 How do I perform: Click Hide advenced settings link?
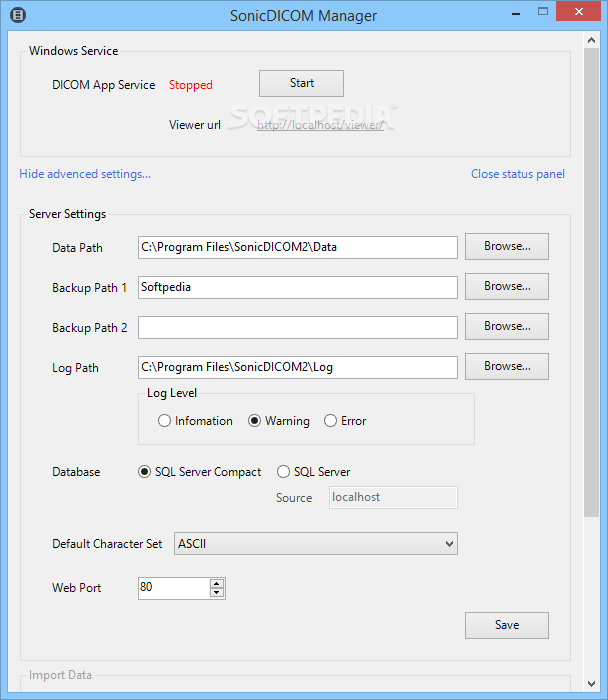[x=85, y=174]
